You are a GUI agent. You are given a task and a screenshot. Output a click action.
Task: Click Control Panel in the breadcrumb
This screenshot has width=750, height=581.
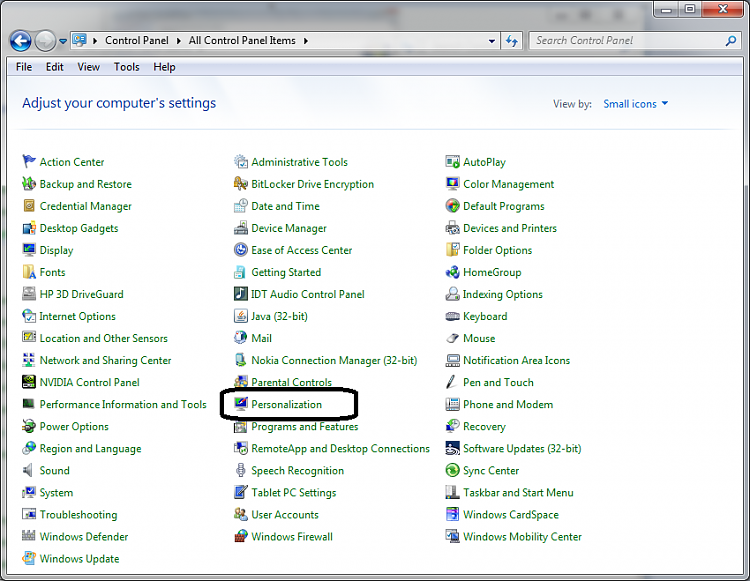137,41
